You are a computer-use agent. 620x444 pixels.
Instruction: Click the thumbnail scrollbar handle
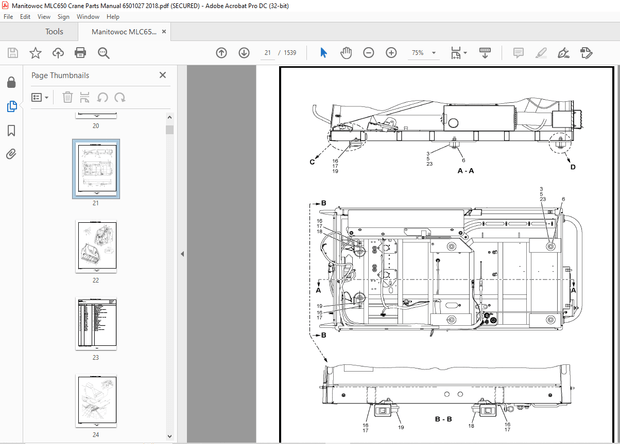tap(170, 130)
